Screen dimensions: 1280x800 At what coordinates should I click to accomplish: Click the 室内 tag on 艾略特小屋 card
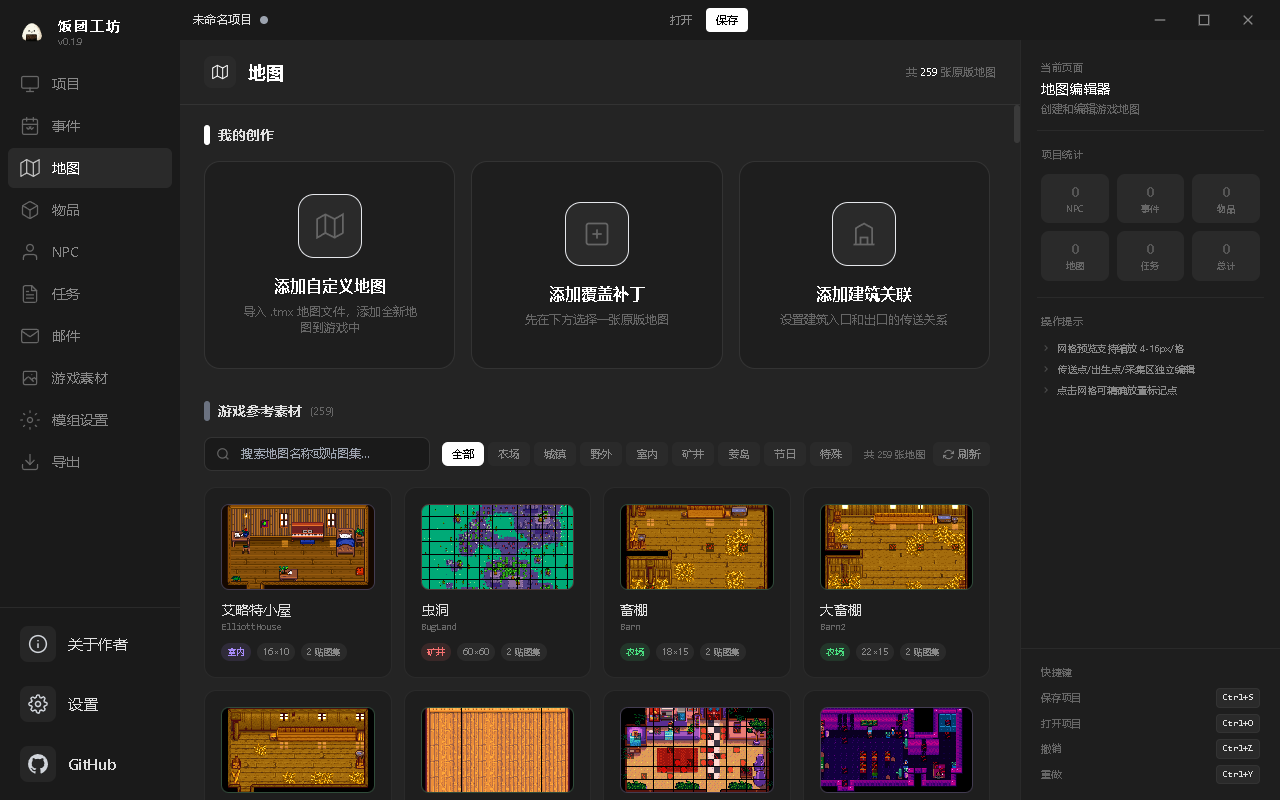(236, 652)
